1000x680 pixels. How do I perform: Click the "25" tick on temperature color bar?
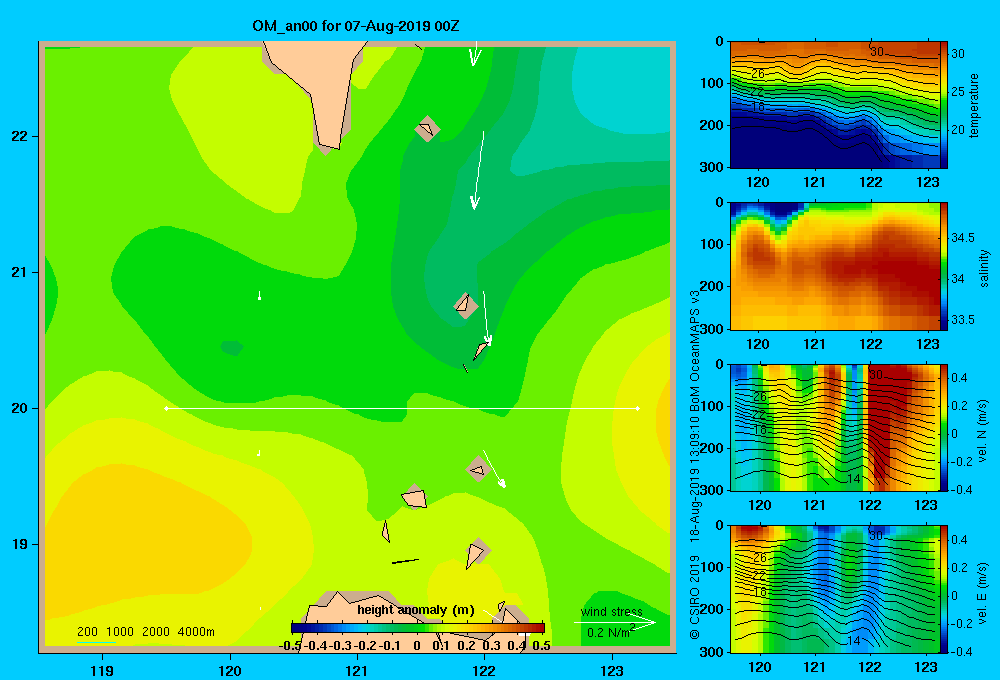click(x=958, y=92)
